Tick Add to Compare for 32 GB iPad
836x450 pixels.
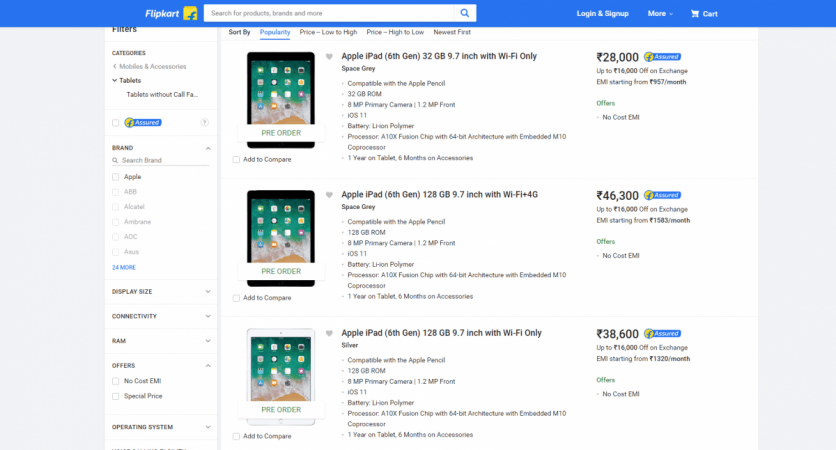click(x=236, y=159)
